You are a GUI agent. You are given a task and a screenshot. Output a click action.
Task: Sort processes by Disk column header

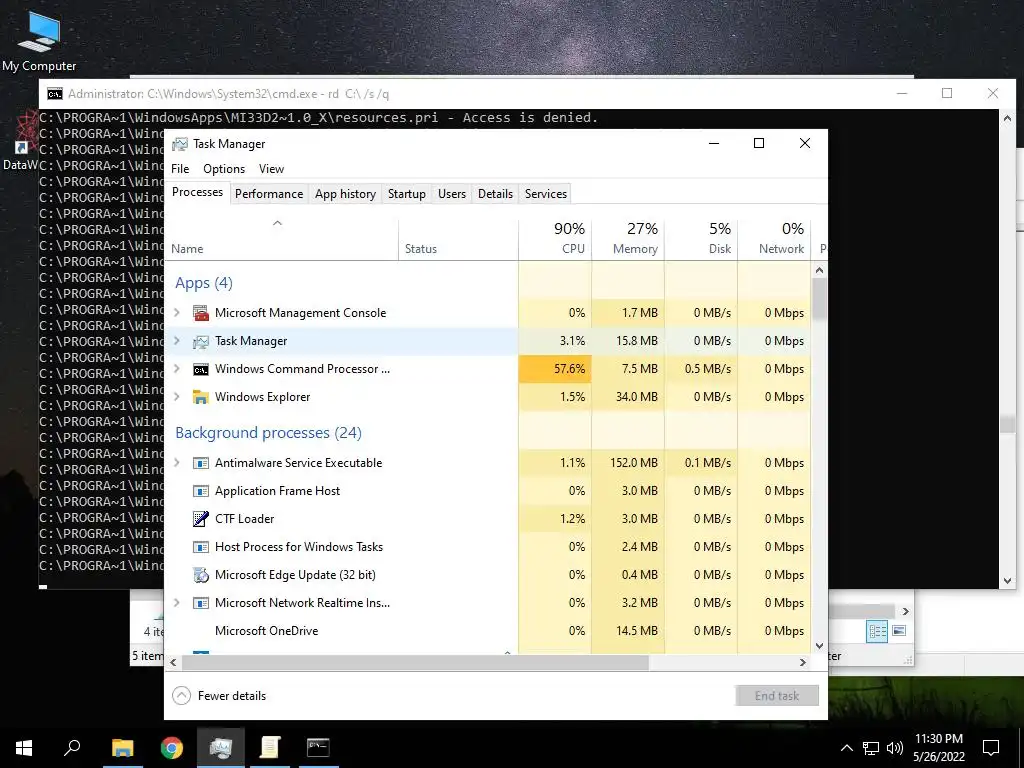point(701,239)
